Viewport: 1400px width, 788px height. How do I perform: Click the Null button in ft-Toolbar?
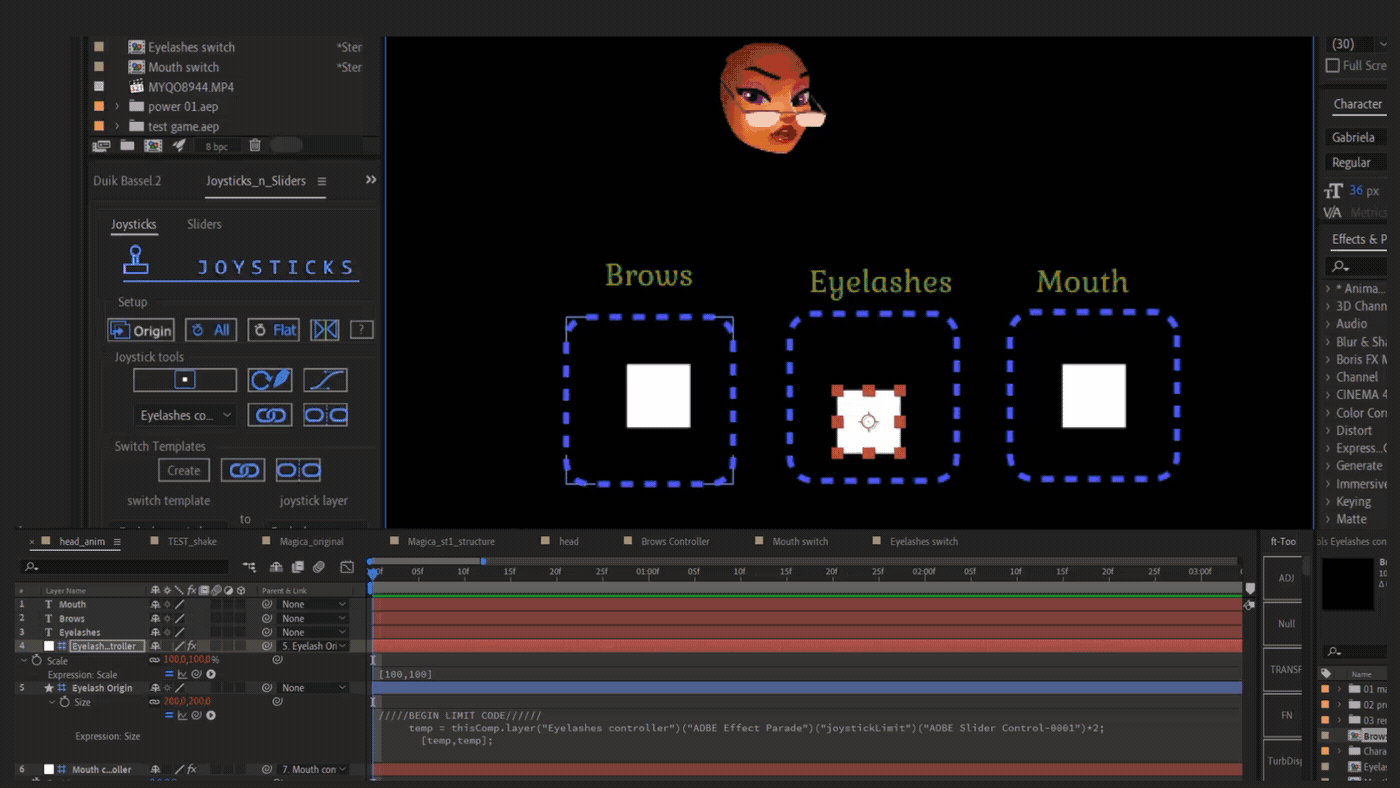point(1286,624)
